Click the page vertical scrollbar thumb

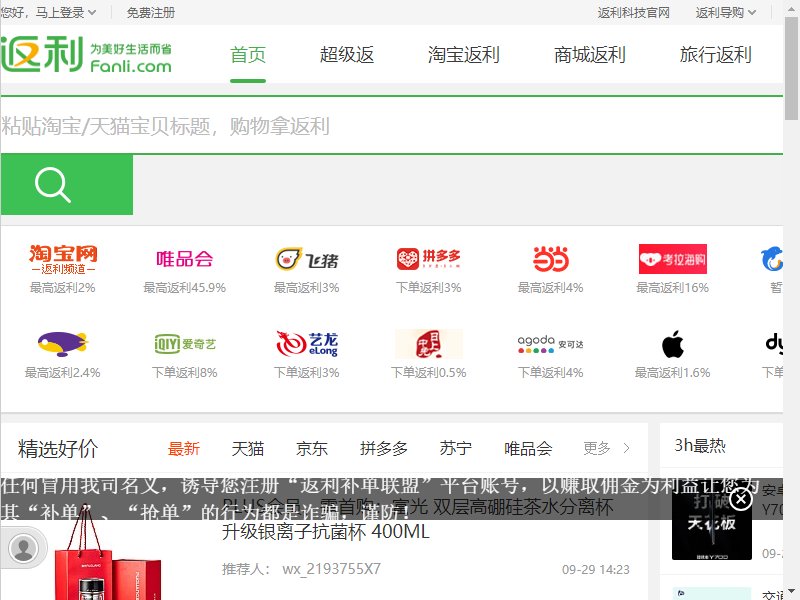tap(791, 69)
